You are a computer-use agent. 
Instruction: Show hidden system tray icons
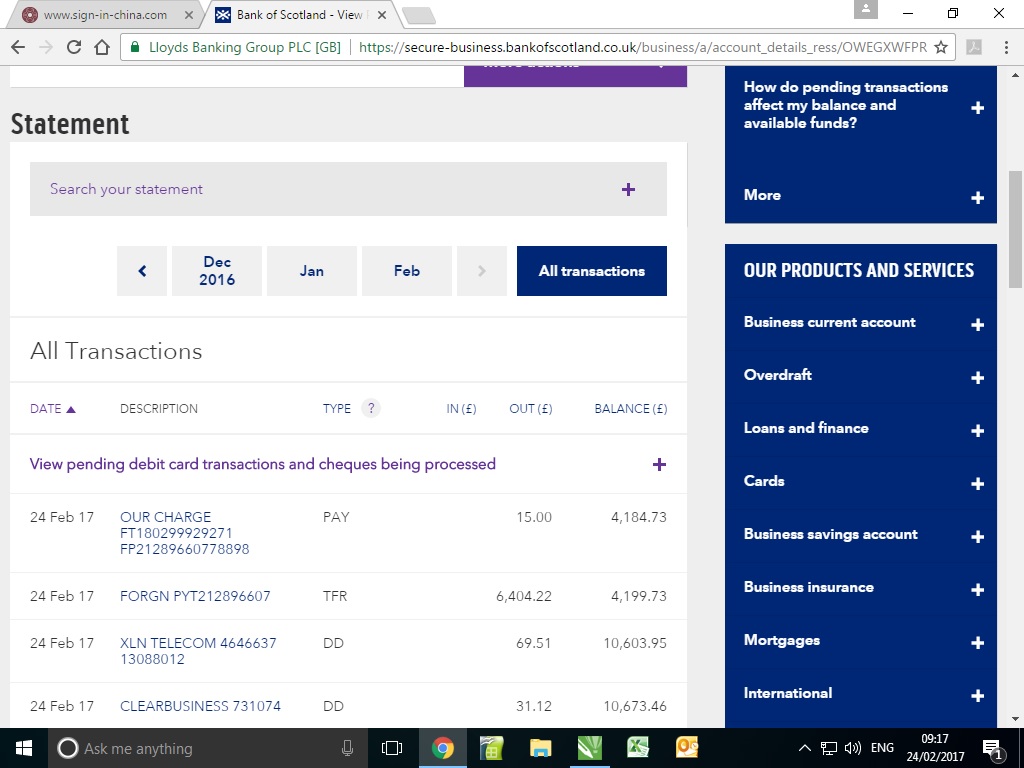[x=805, y=748]
